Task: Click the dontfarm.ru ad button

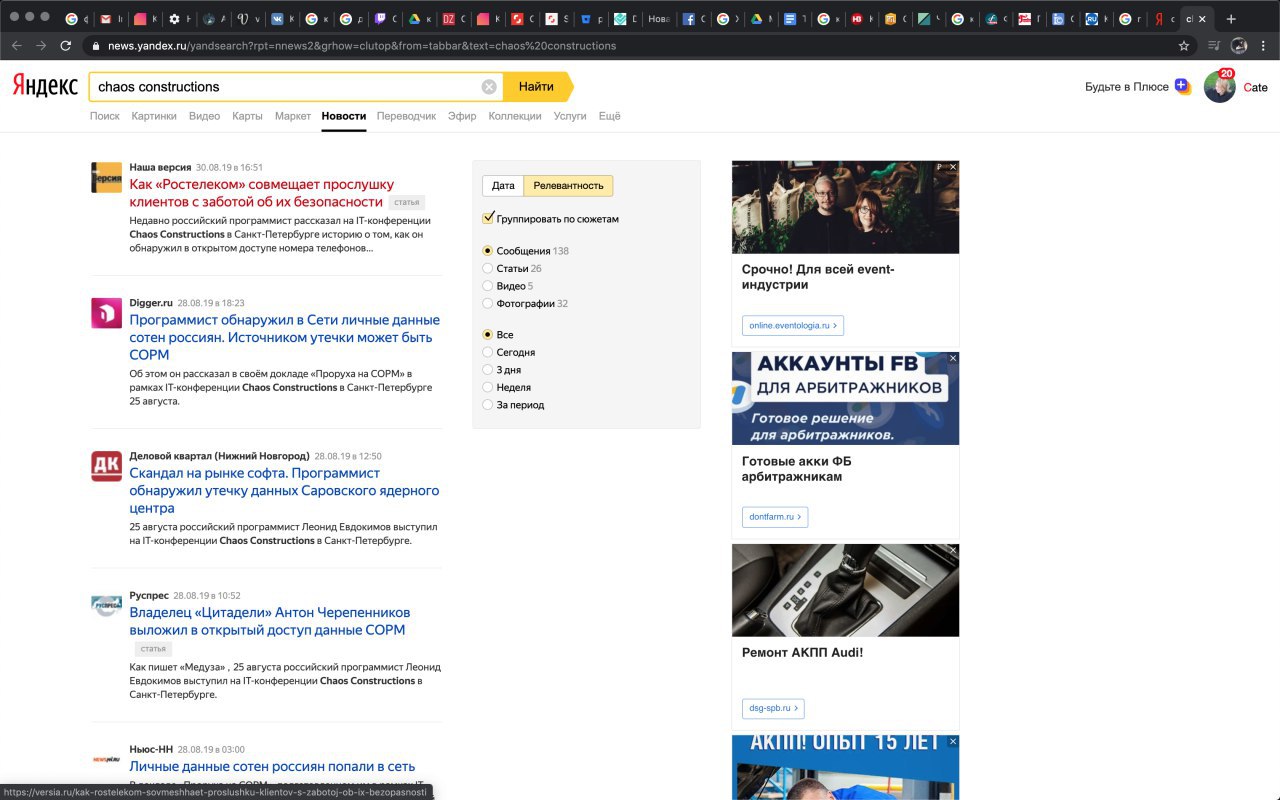Action: coord(775,517)
